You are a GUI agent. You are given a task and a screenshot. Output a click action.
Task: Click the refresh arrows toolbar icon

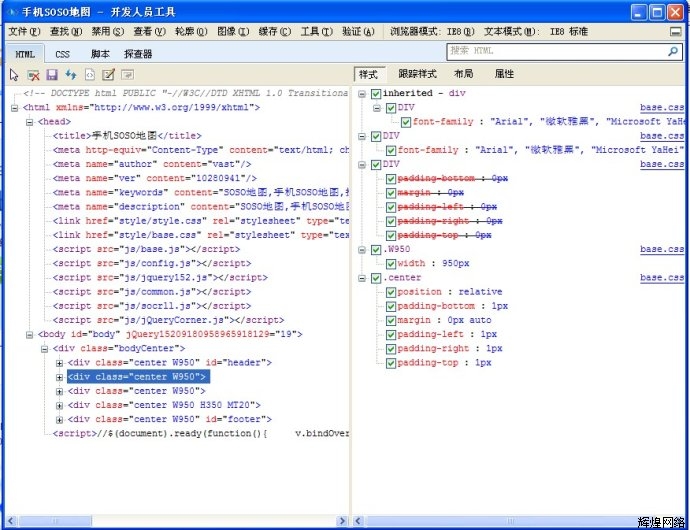[71, 75]
